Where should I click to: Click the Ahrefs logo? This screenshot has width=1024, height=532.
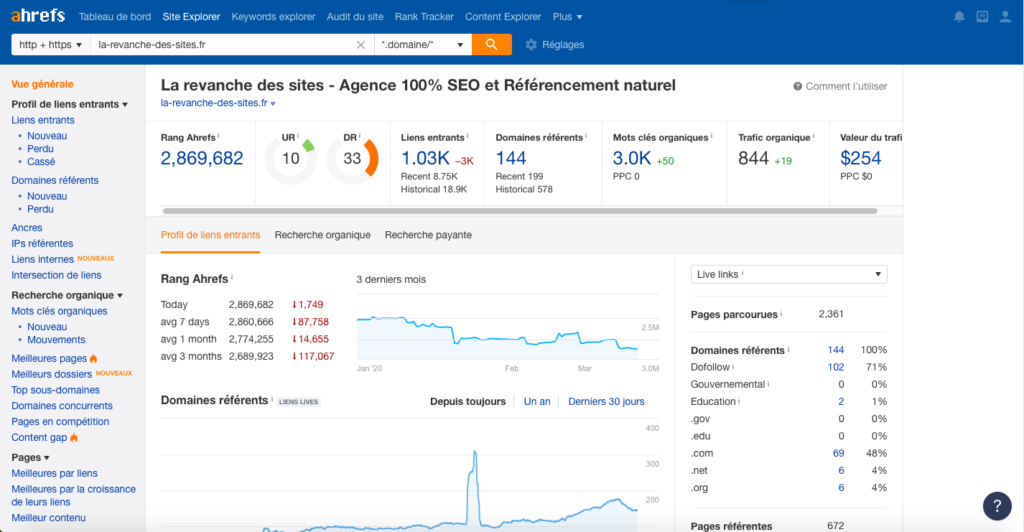coord(38,16)
